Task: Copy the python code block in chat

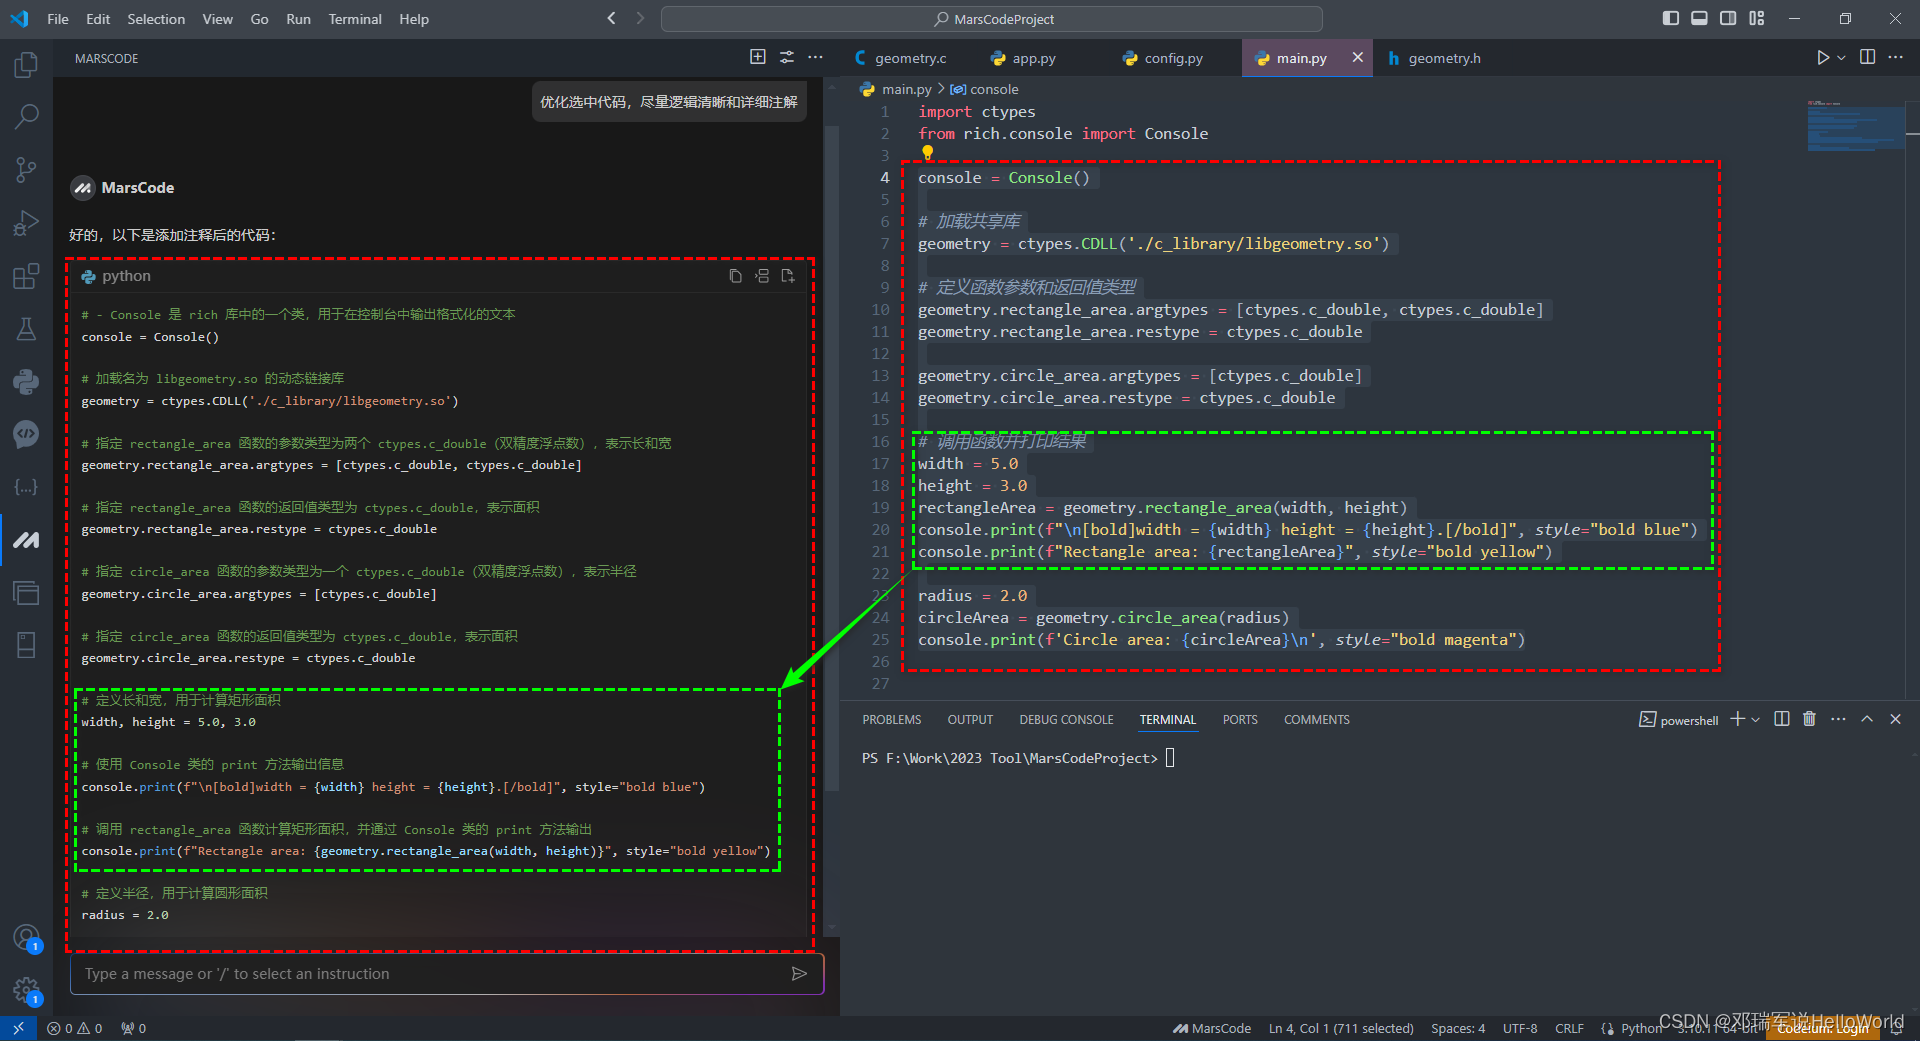Action: (x=735, y=276)
